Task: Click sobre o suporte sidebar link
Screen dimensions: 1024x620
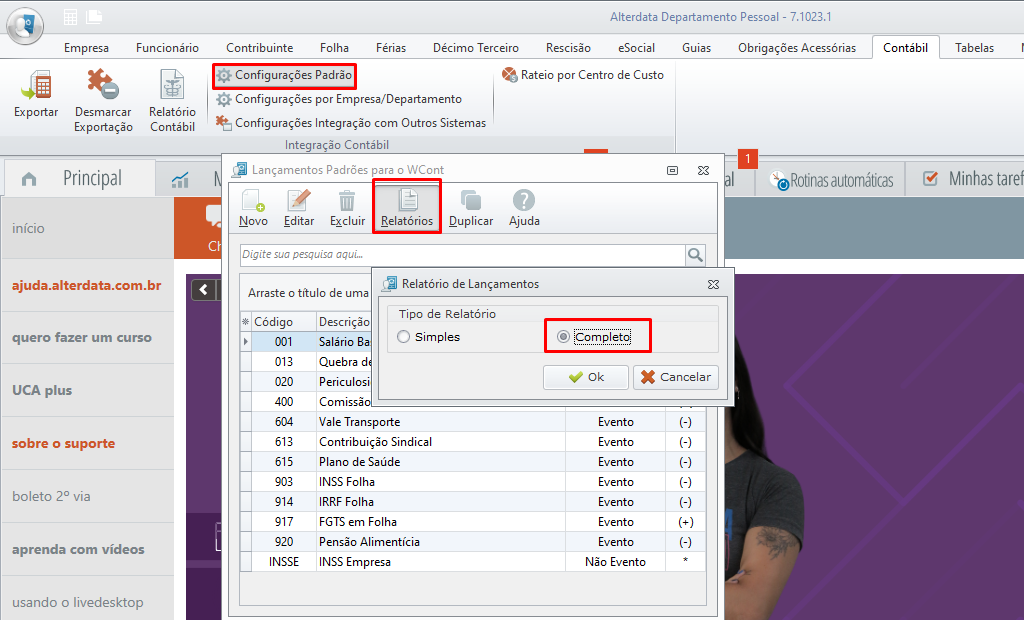Action: (63, 444)
